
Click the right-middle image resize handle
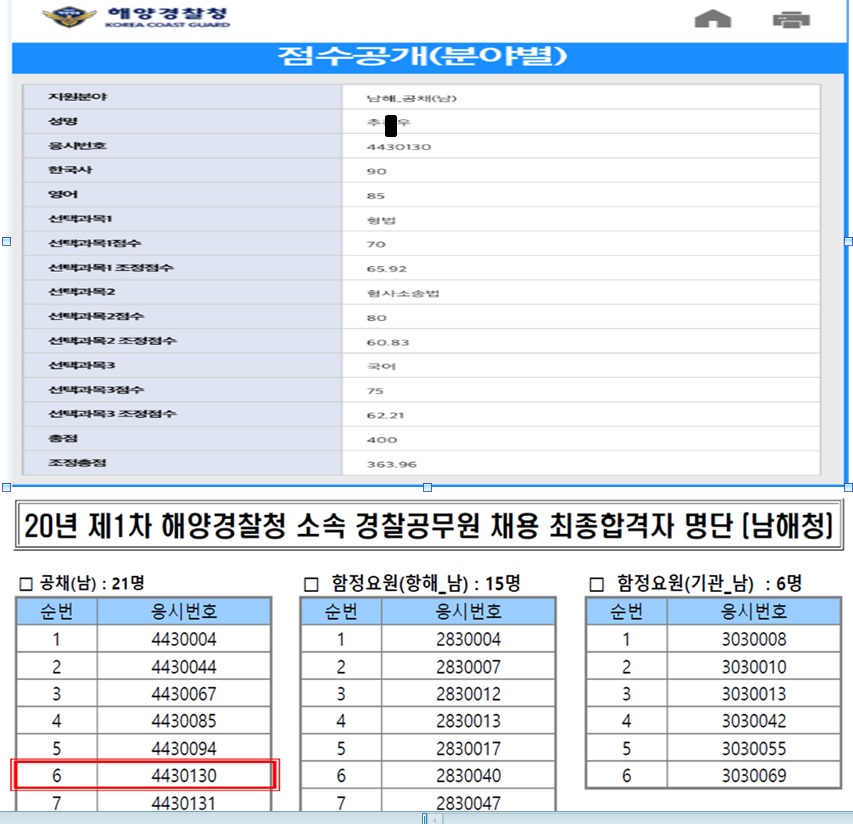click(848, 241)
